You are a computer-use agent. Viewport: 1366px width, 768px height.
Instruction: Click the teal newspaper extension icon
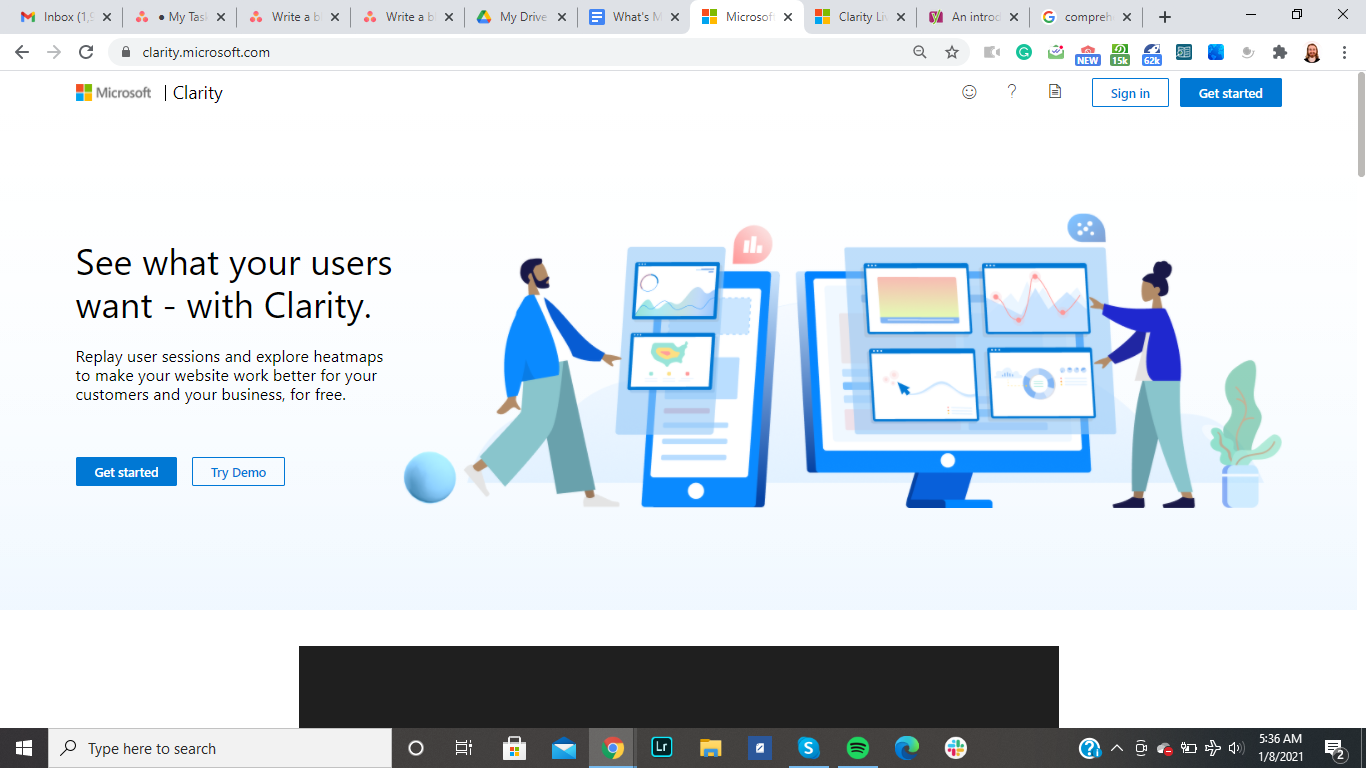1184,52
